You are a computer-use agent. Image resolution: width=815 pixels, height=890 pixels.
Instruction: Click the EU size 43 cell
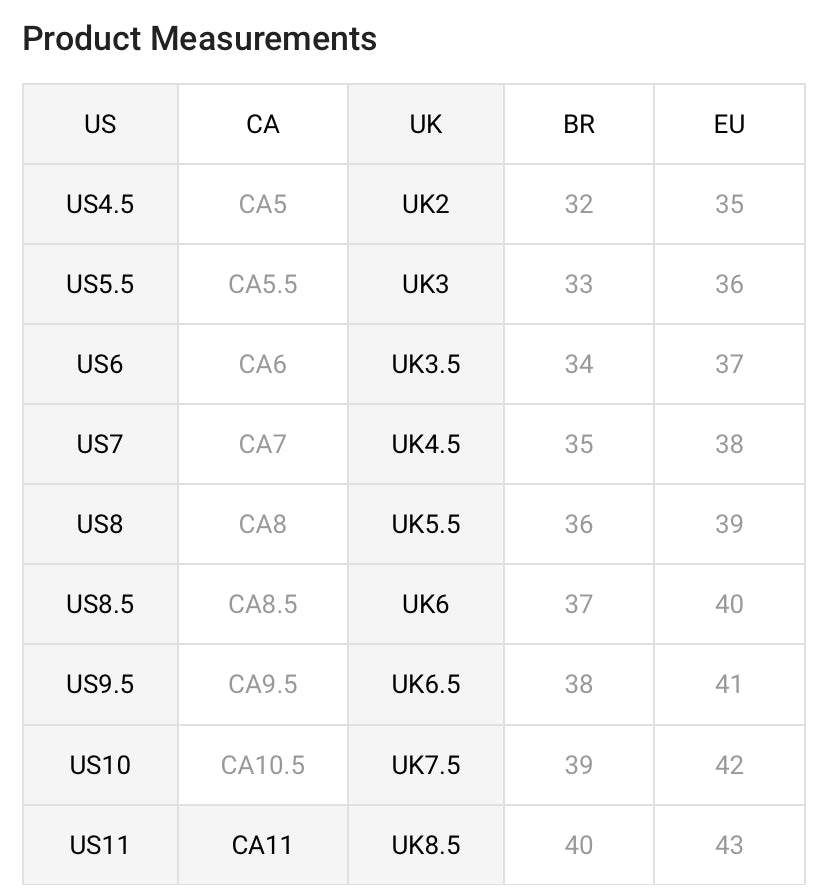[x=729, y=845]
